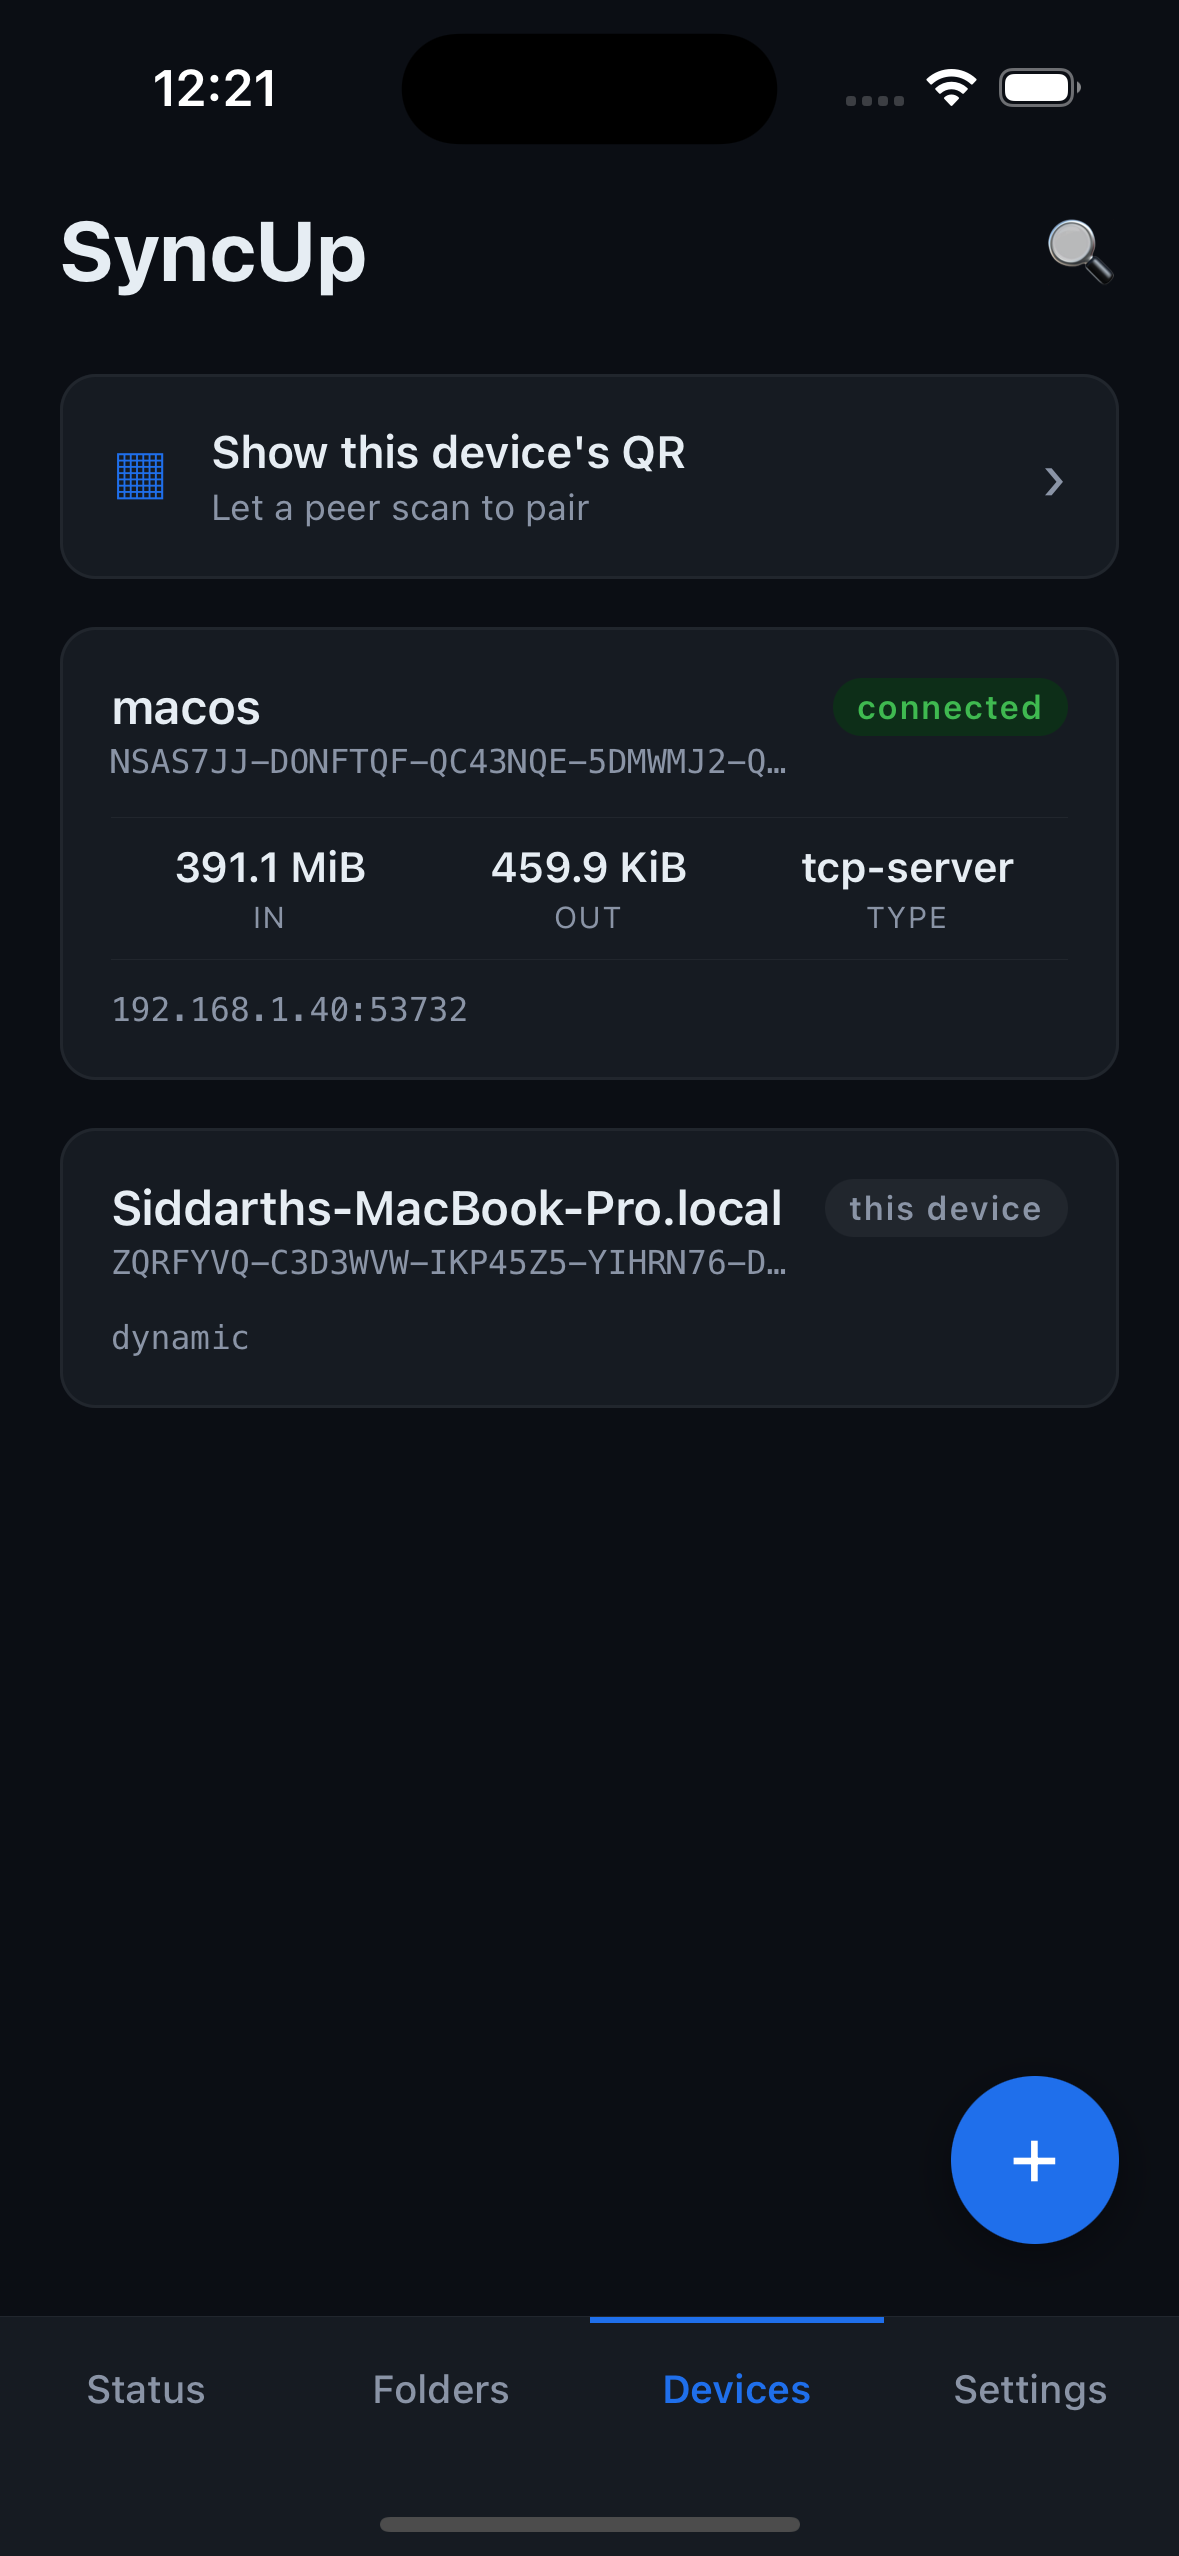The height and width of the screenshot is (2556, 1179).
Task: Tap the 459.9 KiB OUT statistic
Action: pos(589,887)
